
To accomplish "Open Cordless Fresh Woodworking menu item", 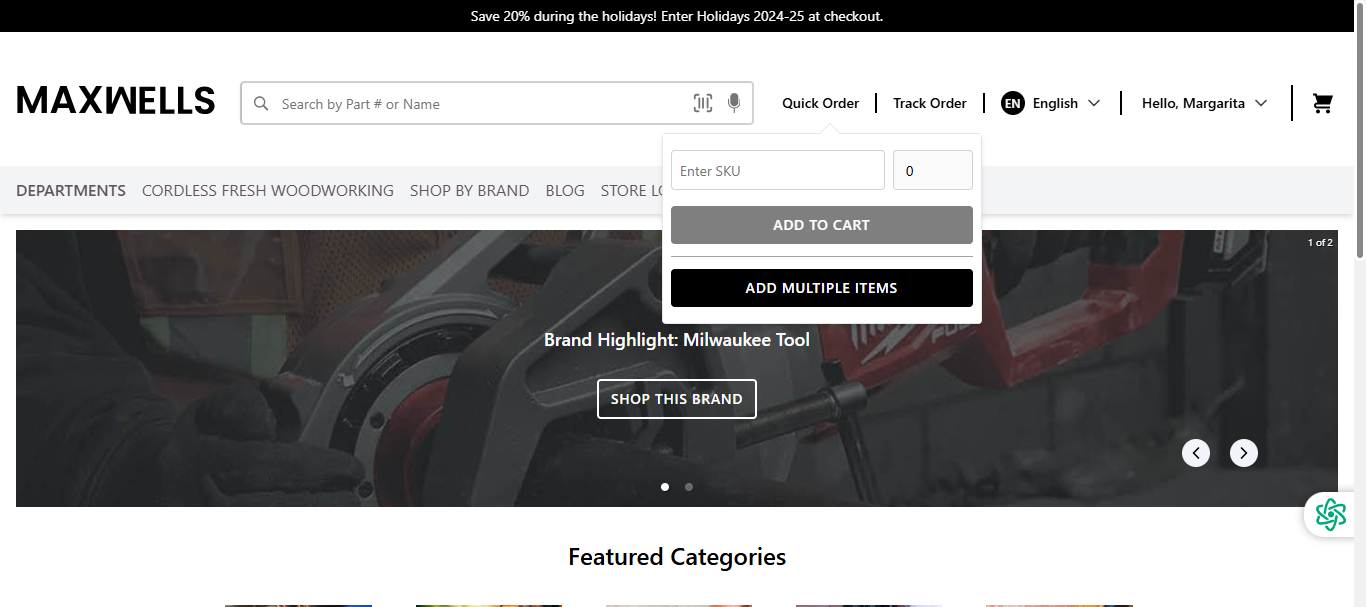I will [268, 190].
